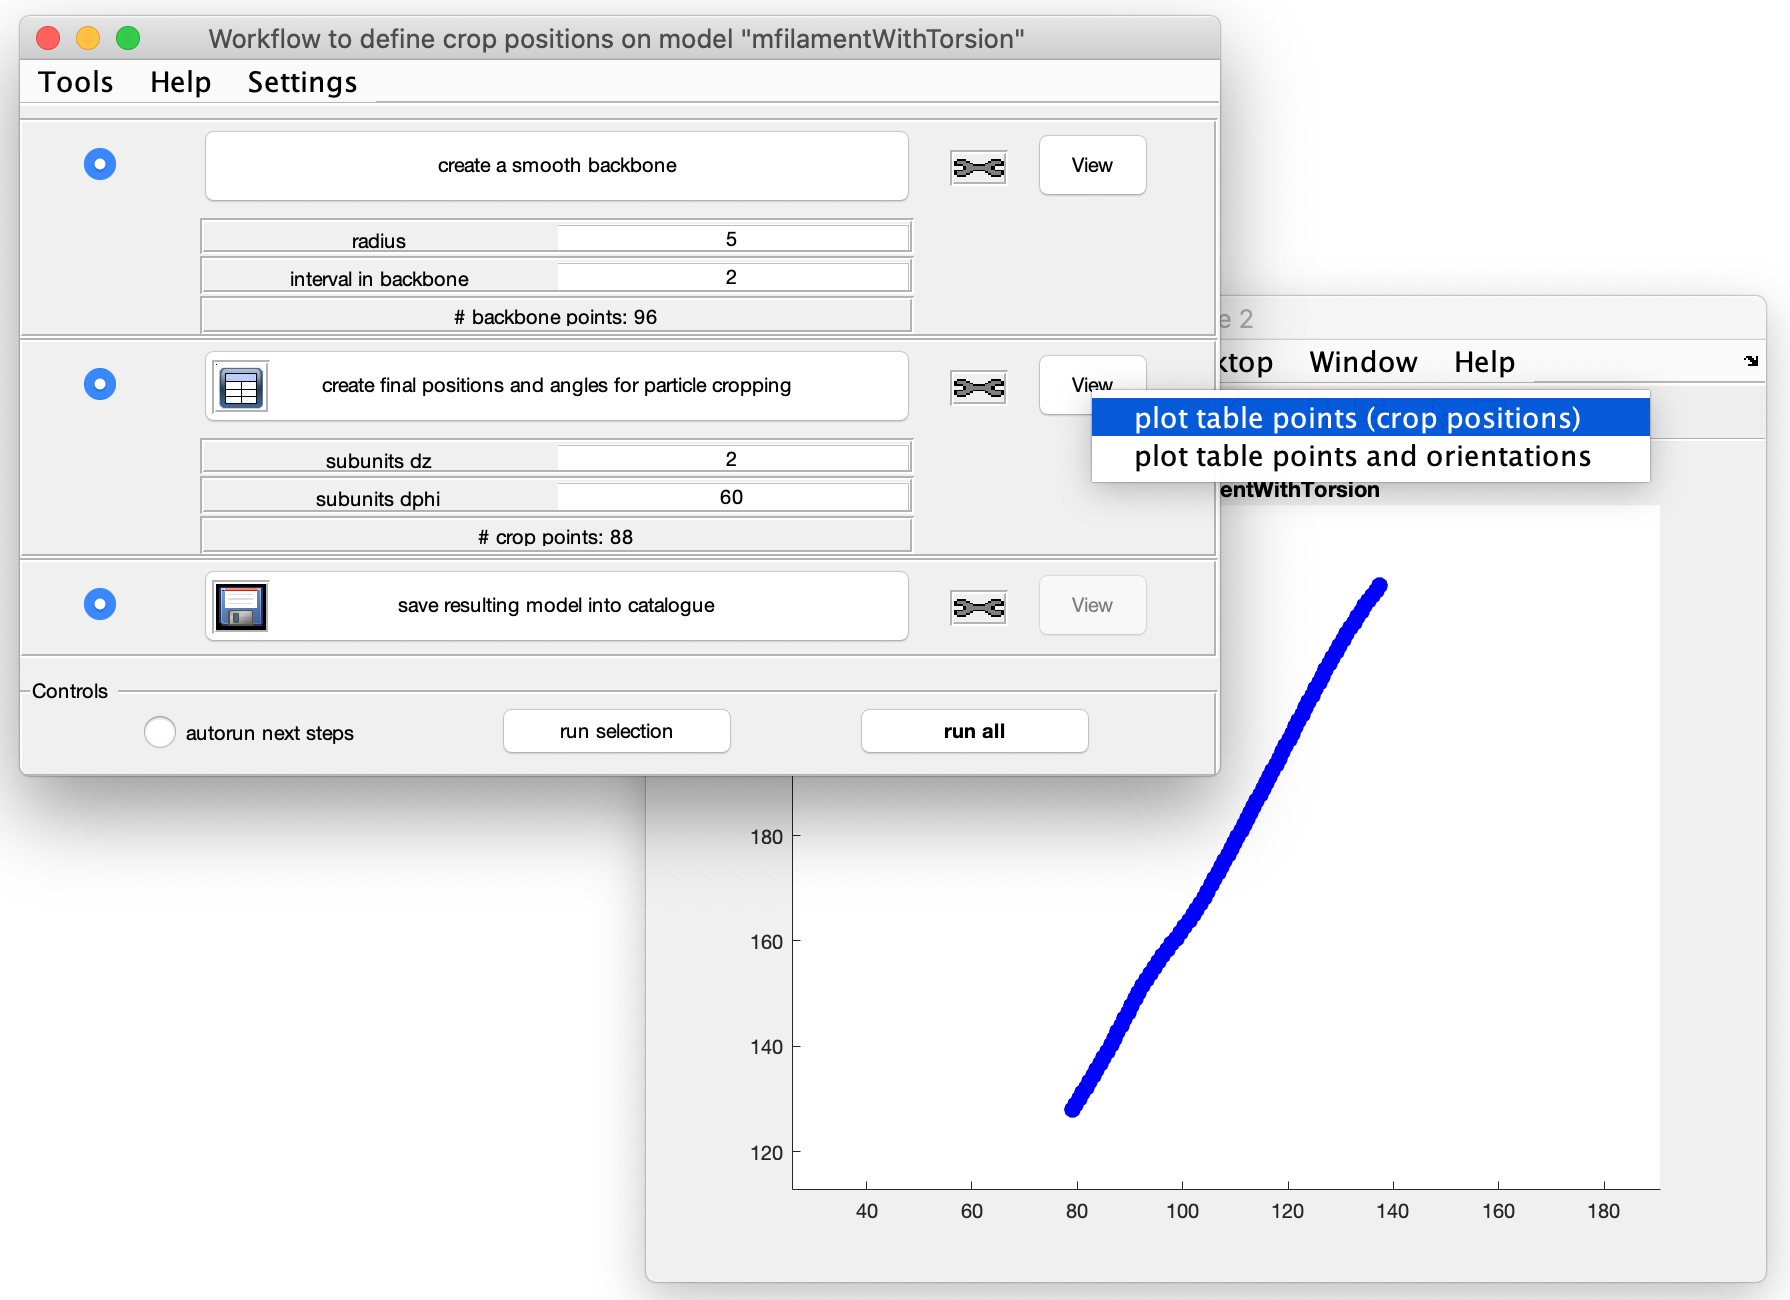Open the Tools menu
1790x1300 pixels.
point(76,82)
